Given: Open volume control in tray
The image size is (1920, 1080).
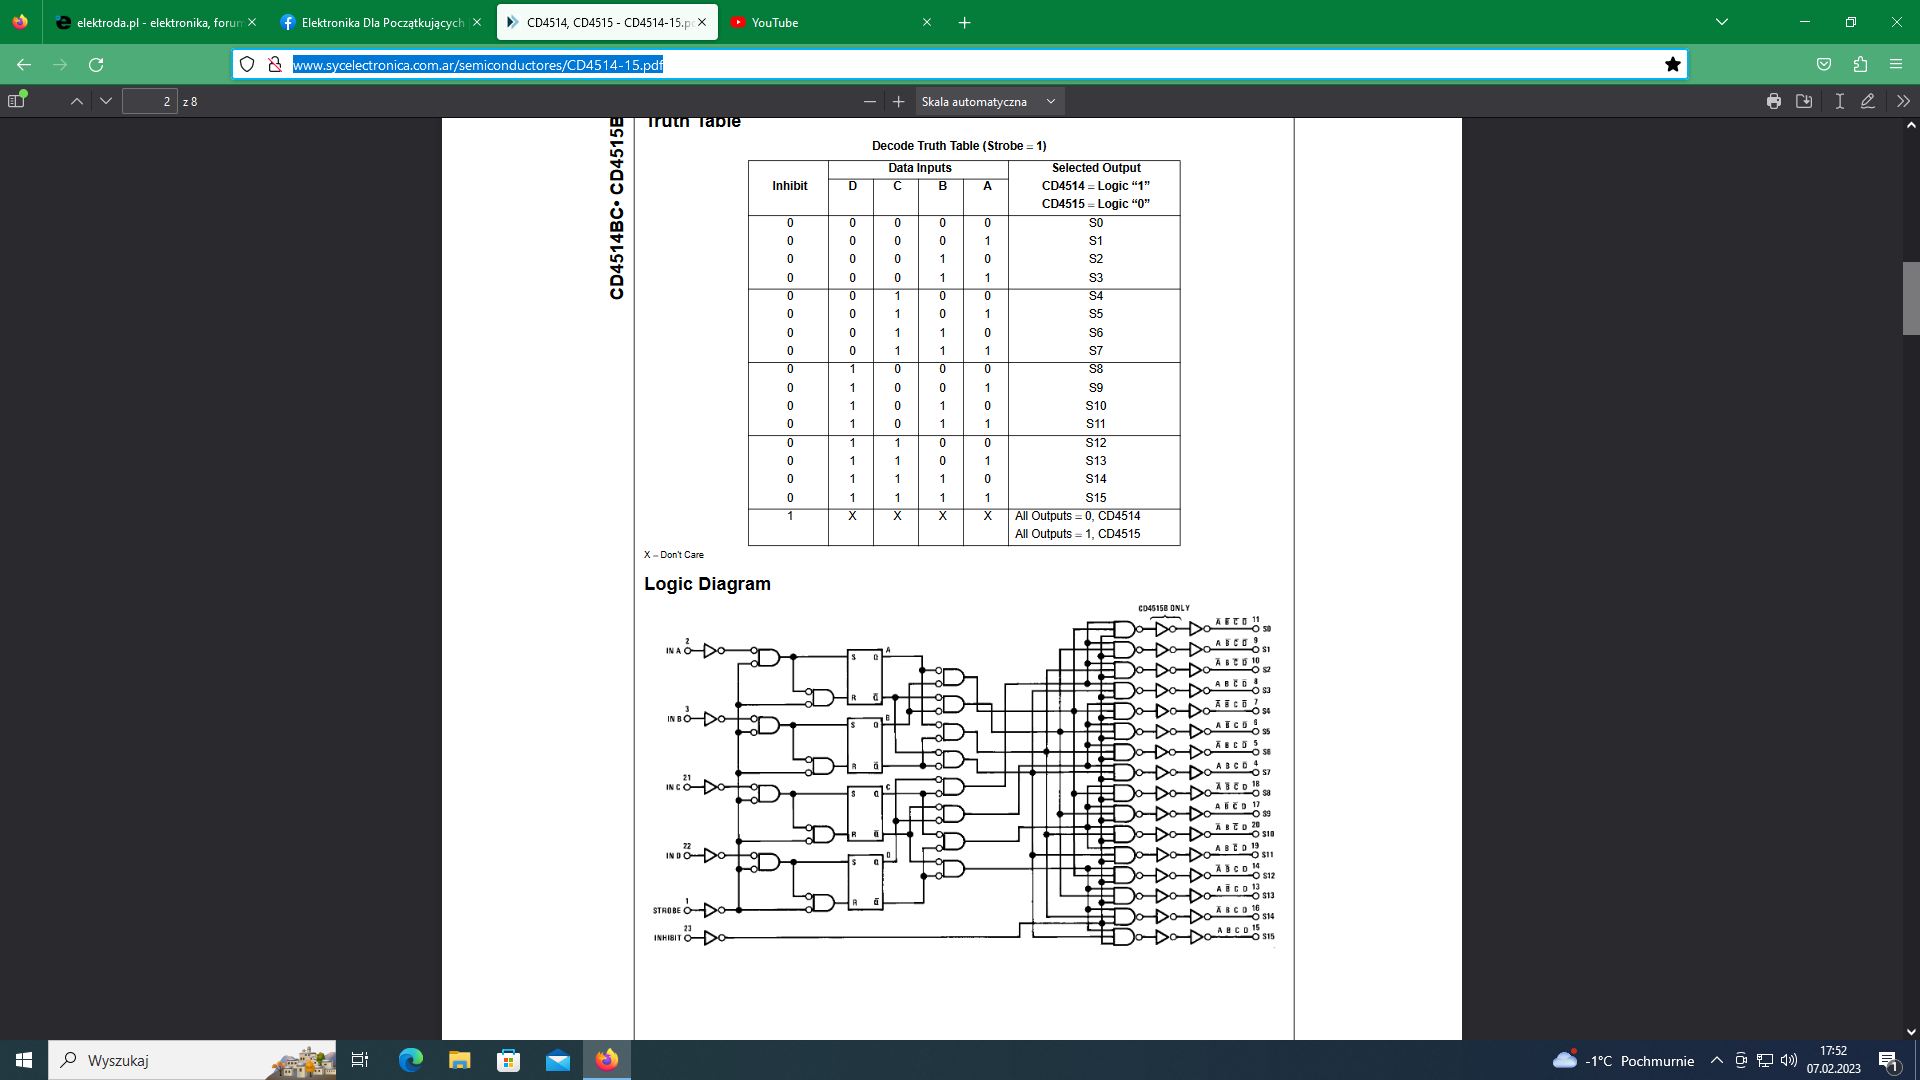Looking at the screenshot, I should click(x=1789, y=1060).
